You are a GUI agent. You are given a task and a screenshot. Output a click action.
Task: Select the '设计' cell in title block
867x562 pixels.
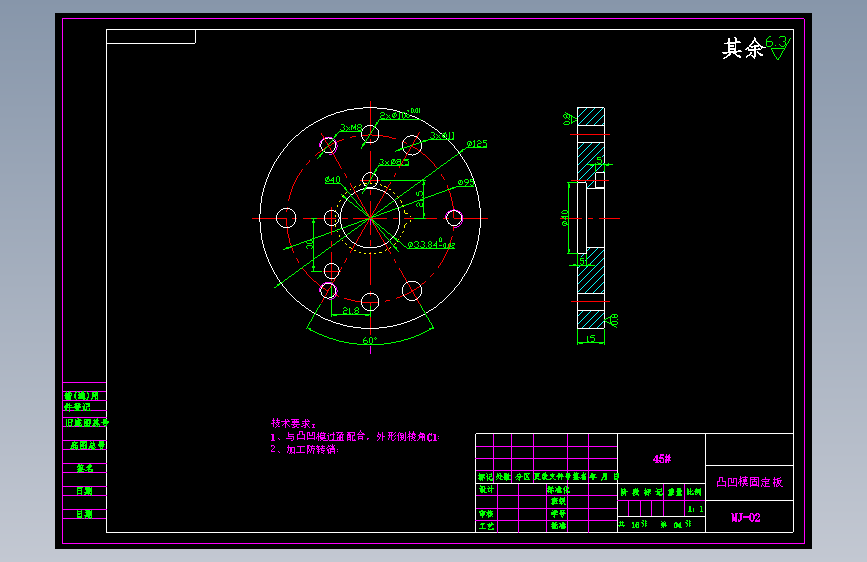tap(487, 490)
